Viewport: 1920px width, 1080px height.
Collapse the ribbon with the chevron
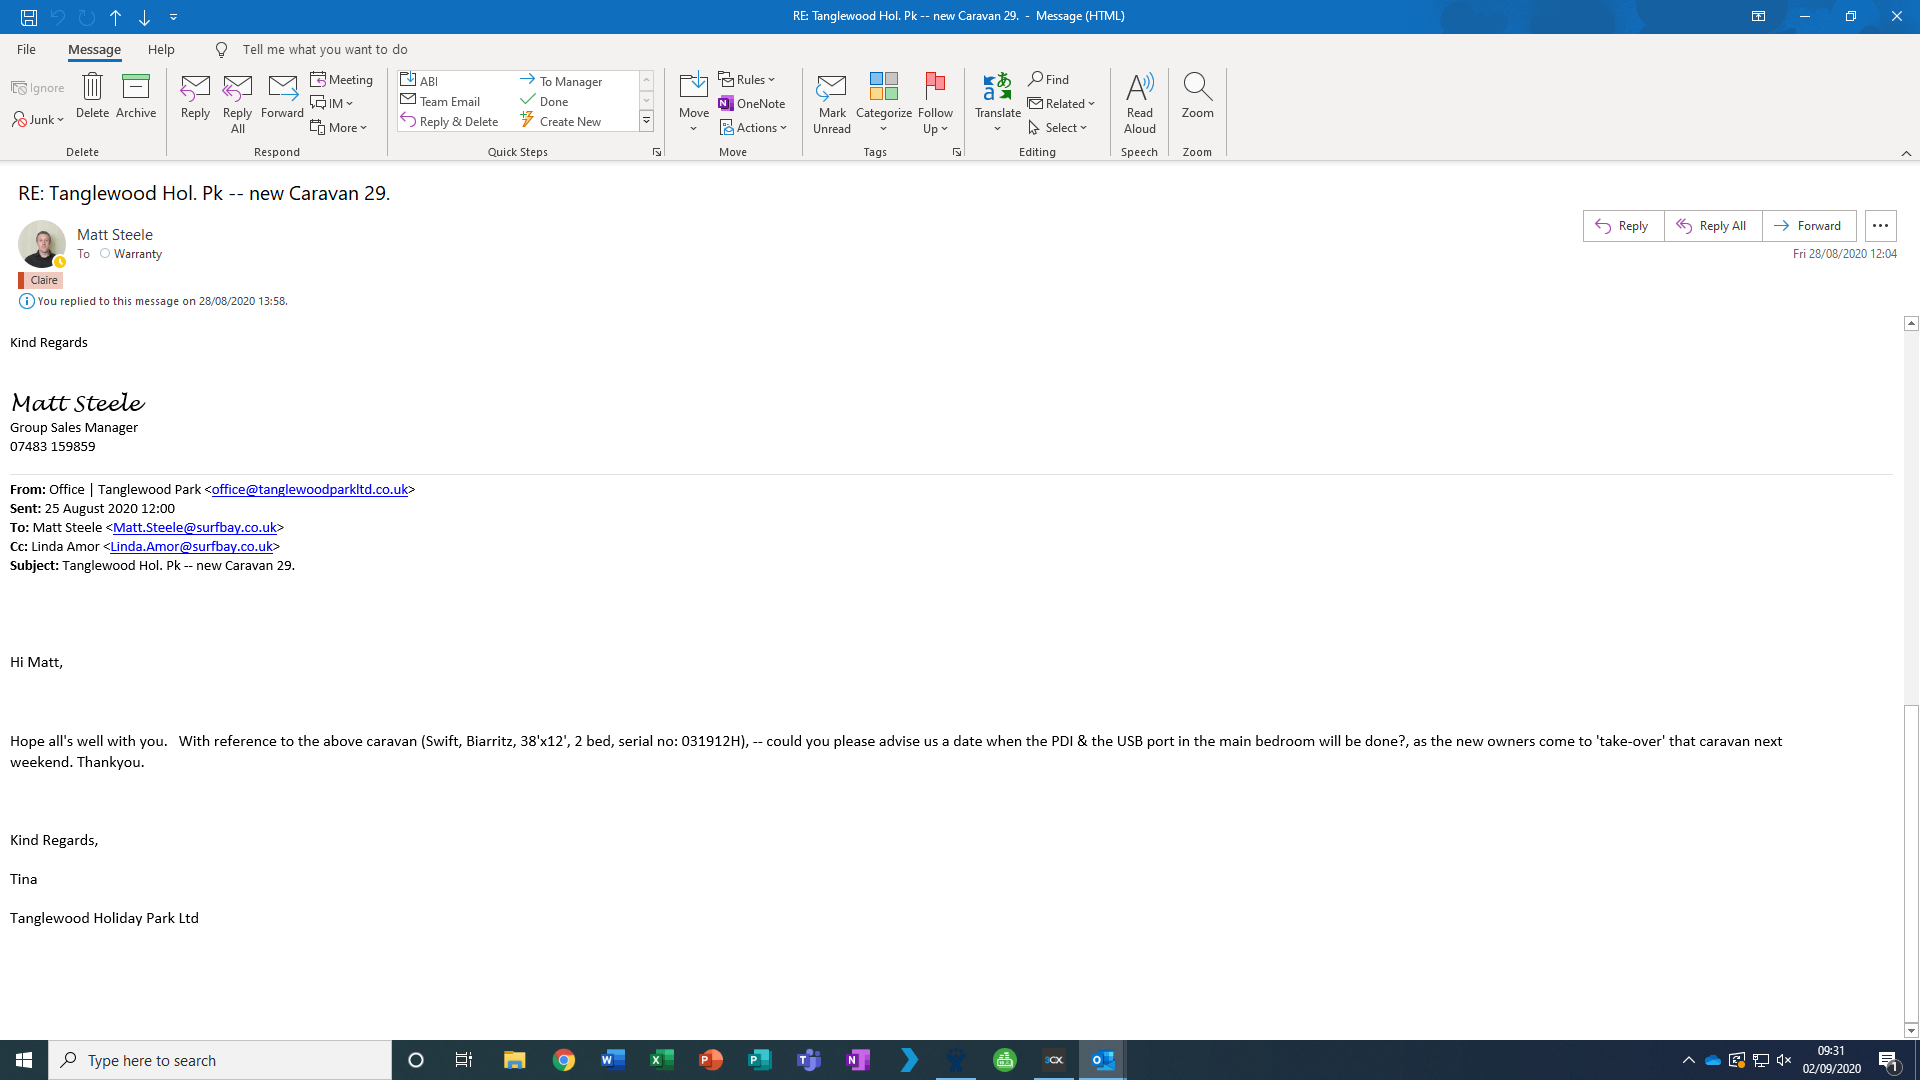point(1906,153)
